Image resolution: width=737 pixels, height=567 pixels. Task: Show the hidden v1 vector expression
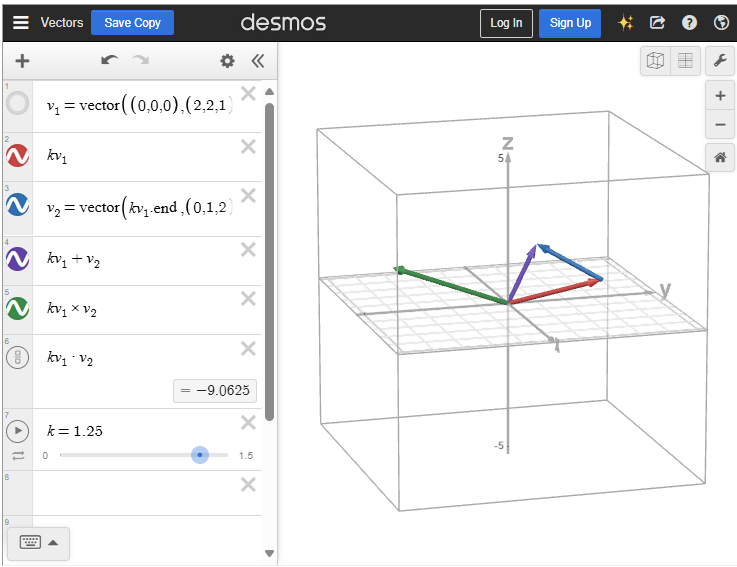(18, 103)
